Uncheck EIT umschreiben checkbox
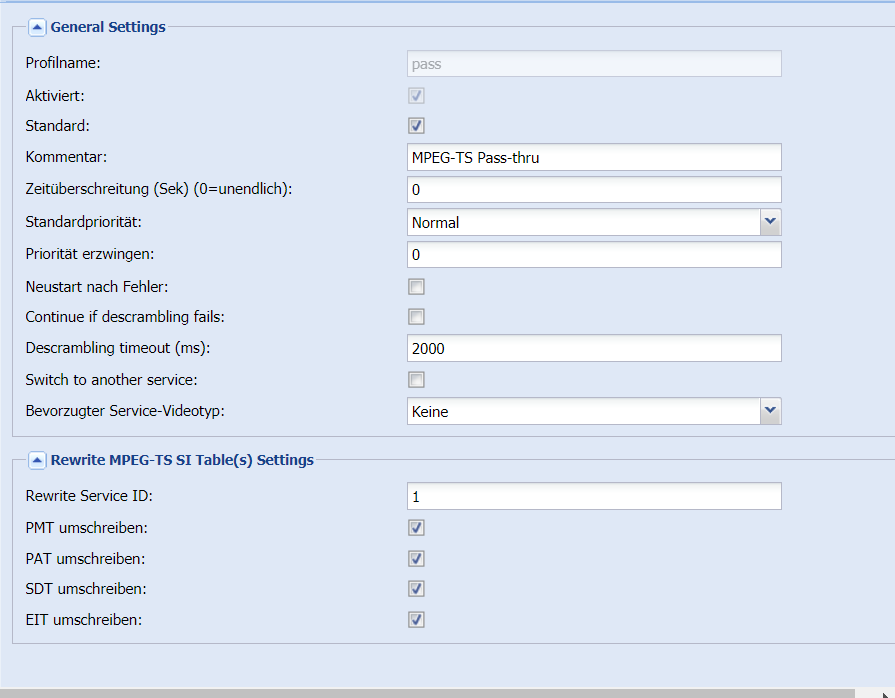The height and width of the screenshot is (698, 895). click(416, 620)
